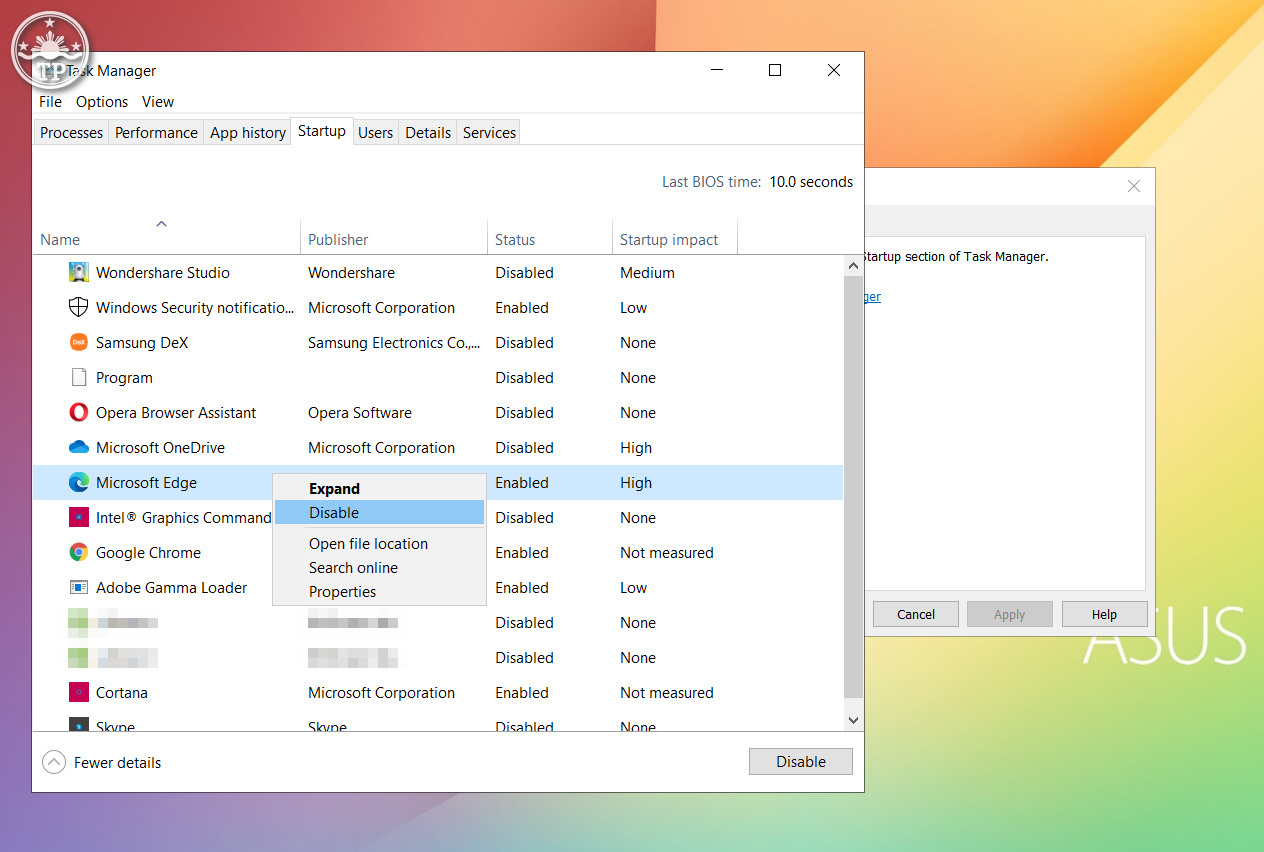
Task: Choose Expand in the context menu
Action: (x=379, y=488)
